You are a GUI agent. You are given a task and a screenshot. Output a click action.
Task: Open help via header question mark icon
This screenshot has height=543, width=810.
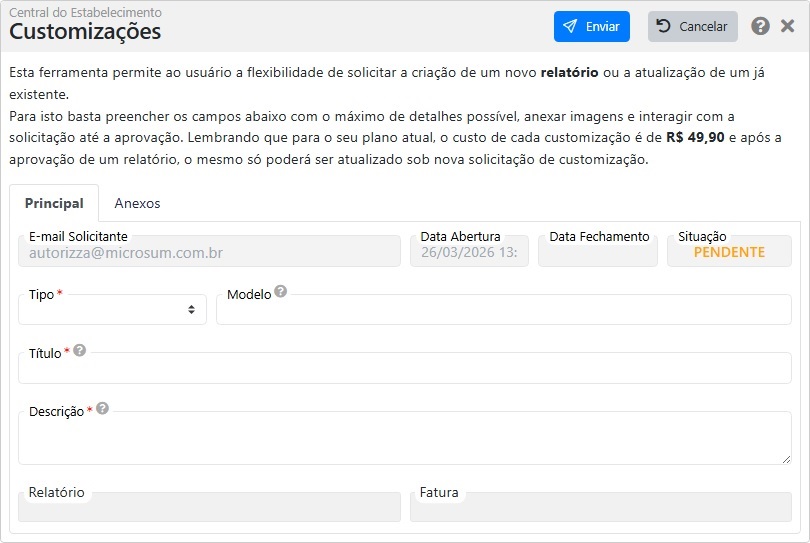coord(760,27)
